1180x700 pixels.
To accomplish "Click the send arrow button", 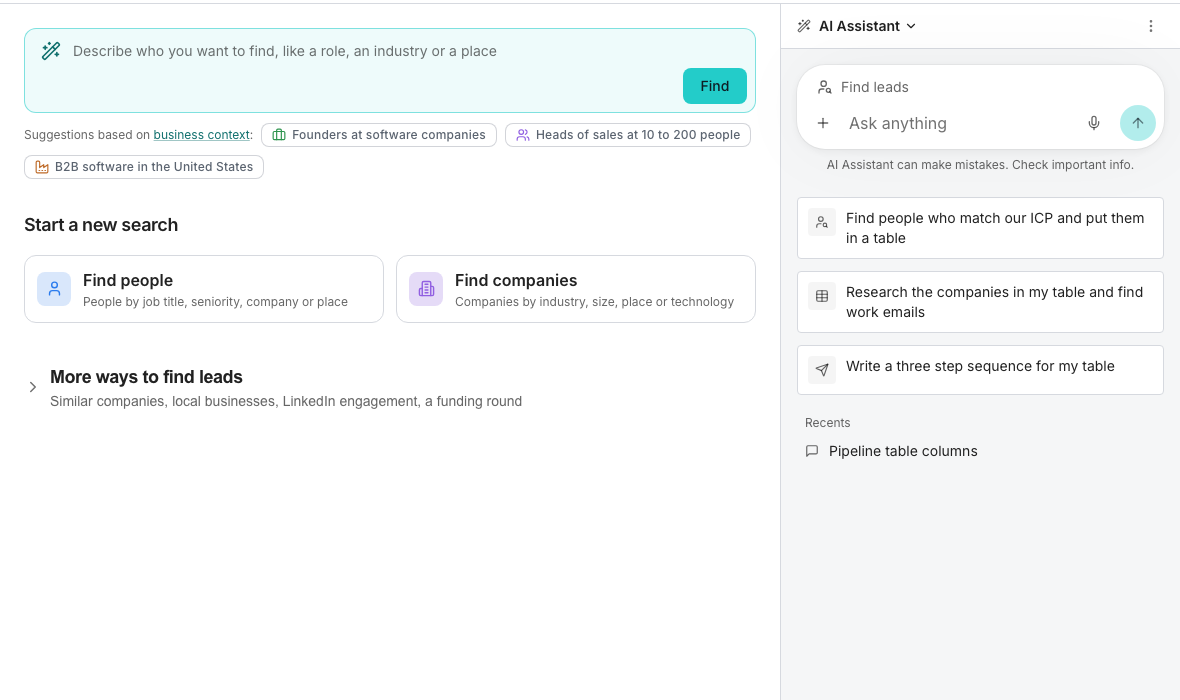I will coord(1137,123).
